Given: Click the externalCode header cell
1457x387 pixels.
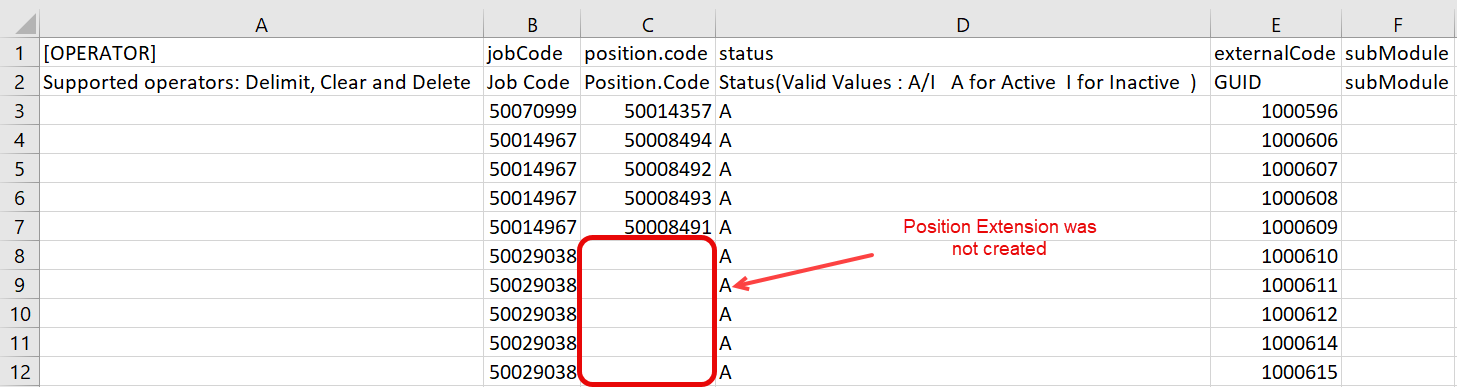Looking at the screenshot, I should tap(1276, 53).
